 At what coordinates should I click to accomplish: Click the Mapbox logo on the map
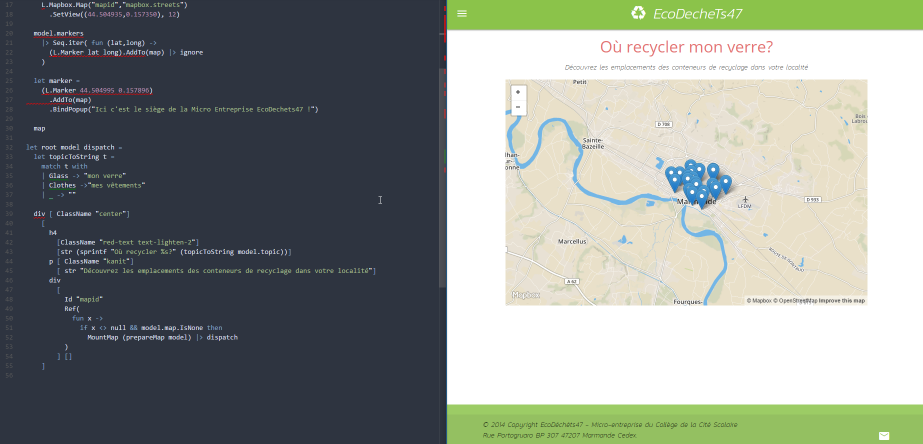(526, 295)
